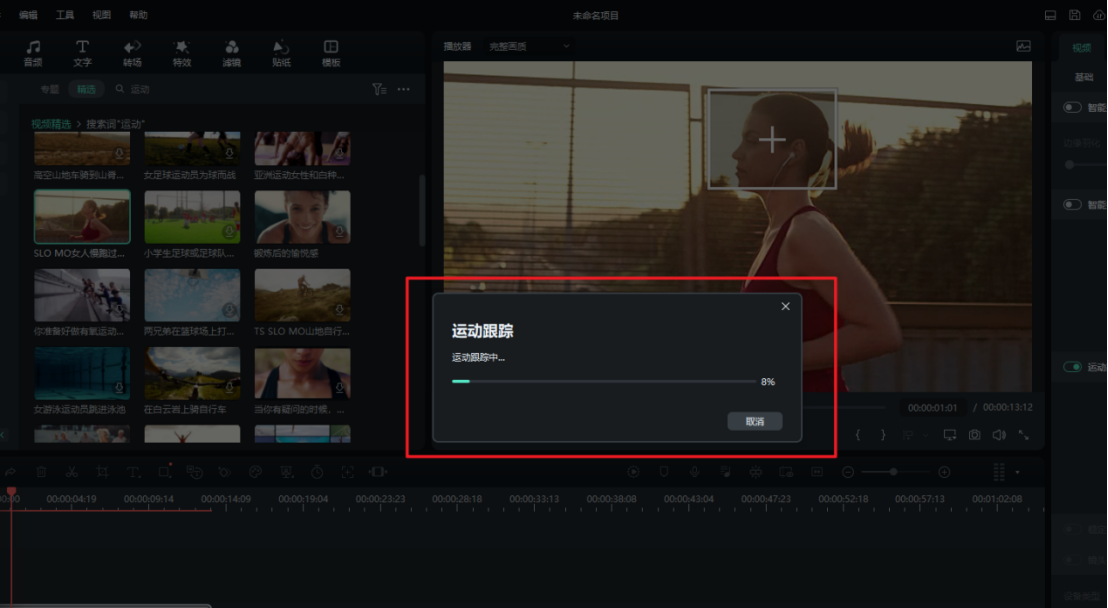
Task: Click the scissors split icon in timeline toolbar
Action: (71, 472)
